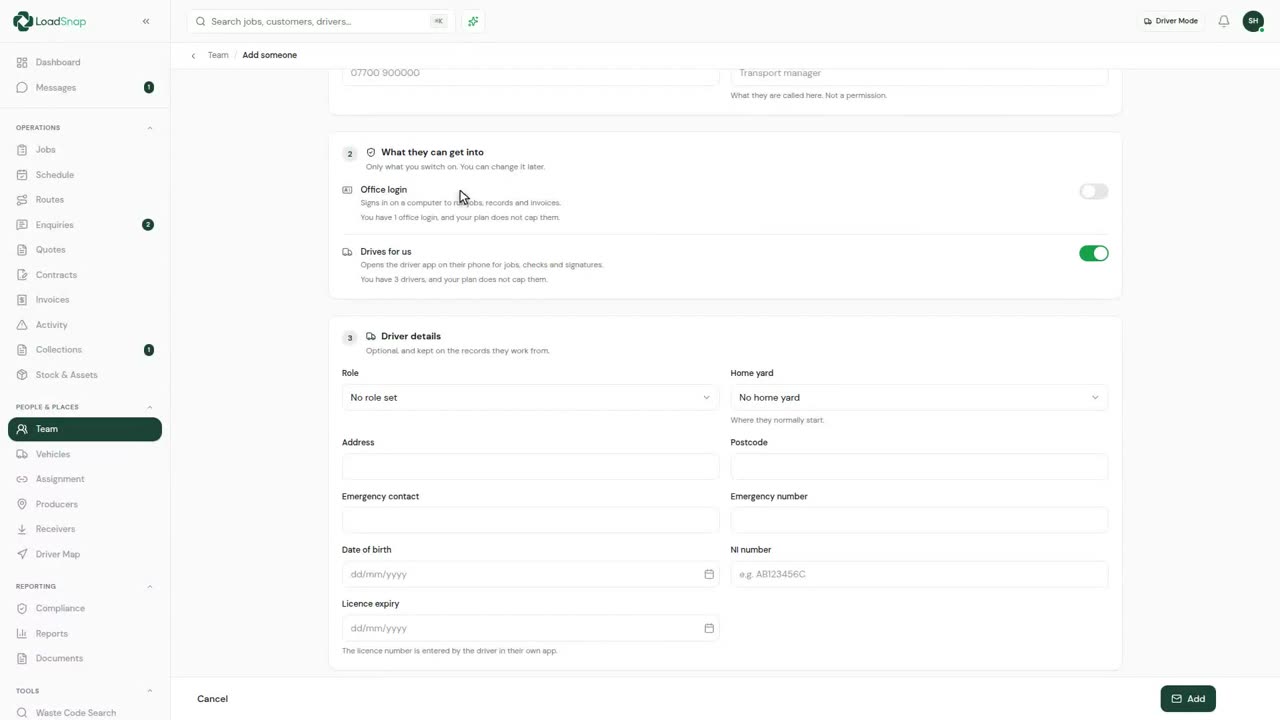Click the Add button
The image size is (1280, 720).
[1188, 699]
